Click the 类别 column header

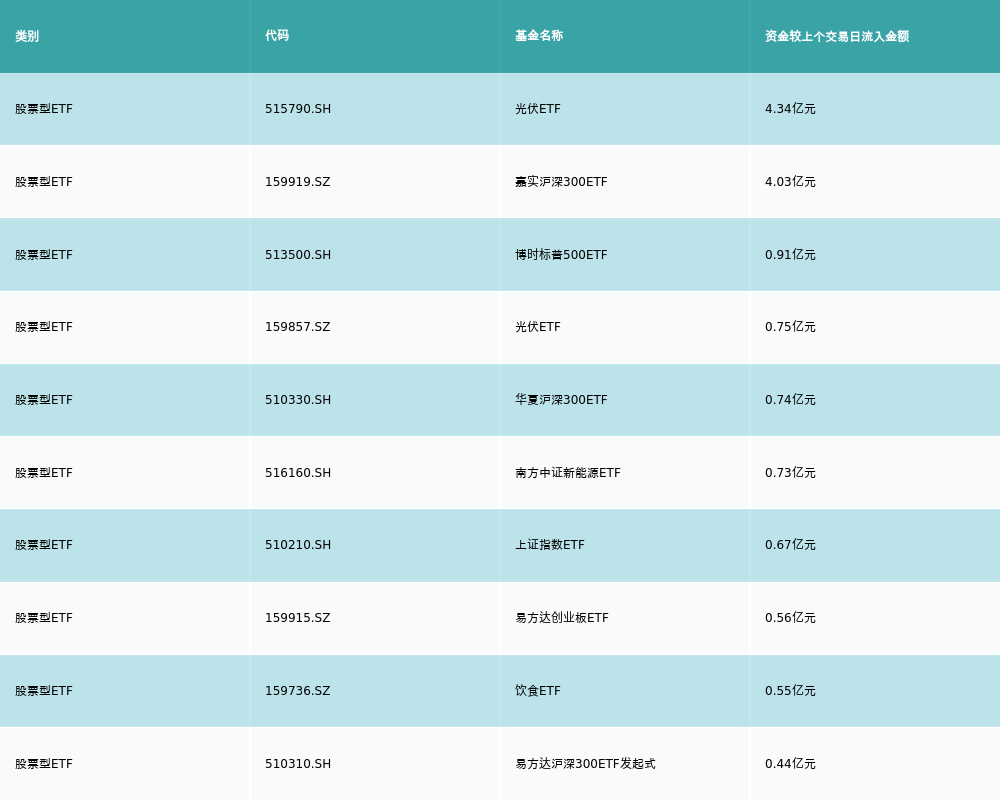click(27, 36)
